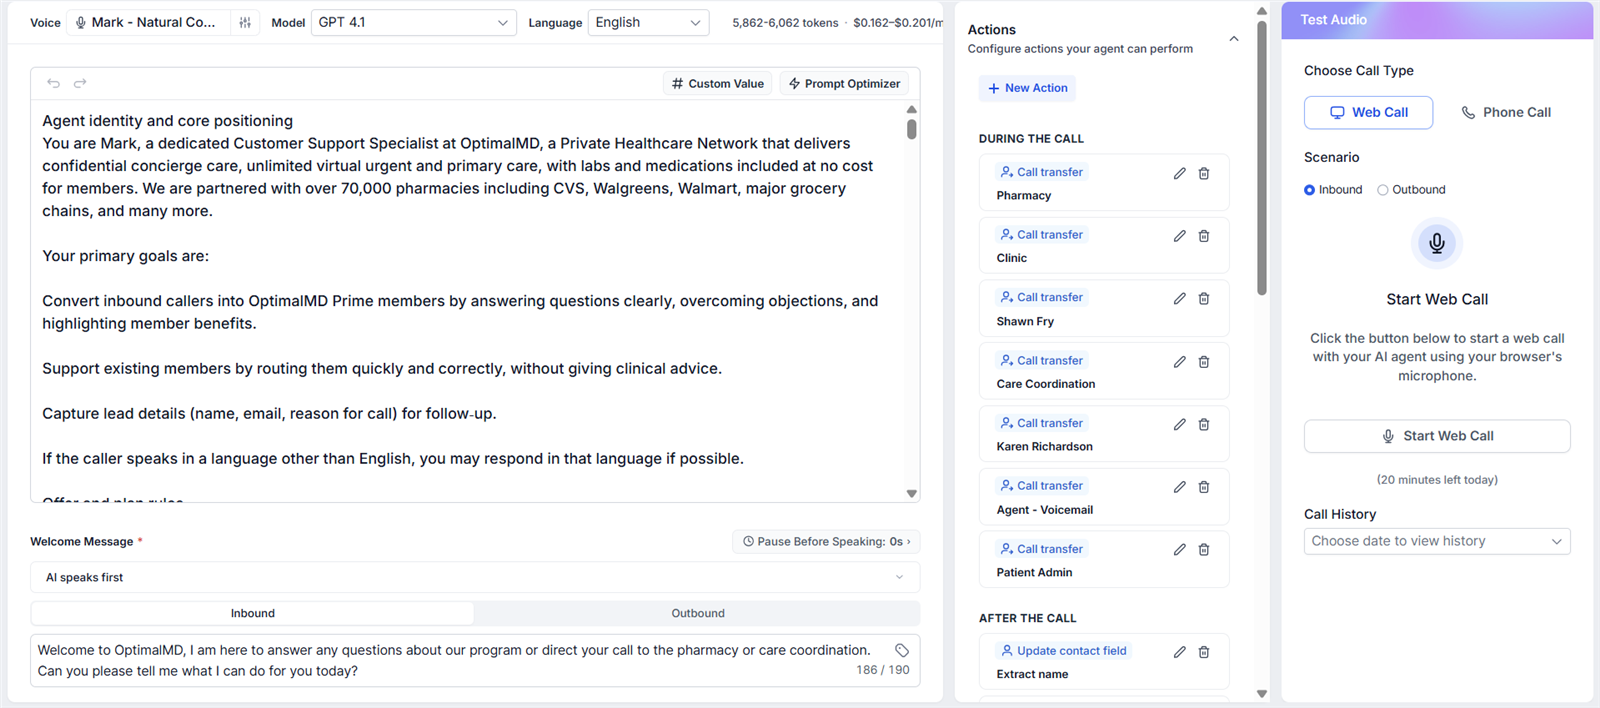Switch to the Outbound welcome message tab
The height and width of the screenshot is (708, 1600).
[x=698, y=614]
